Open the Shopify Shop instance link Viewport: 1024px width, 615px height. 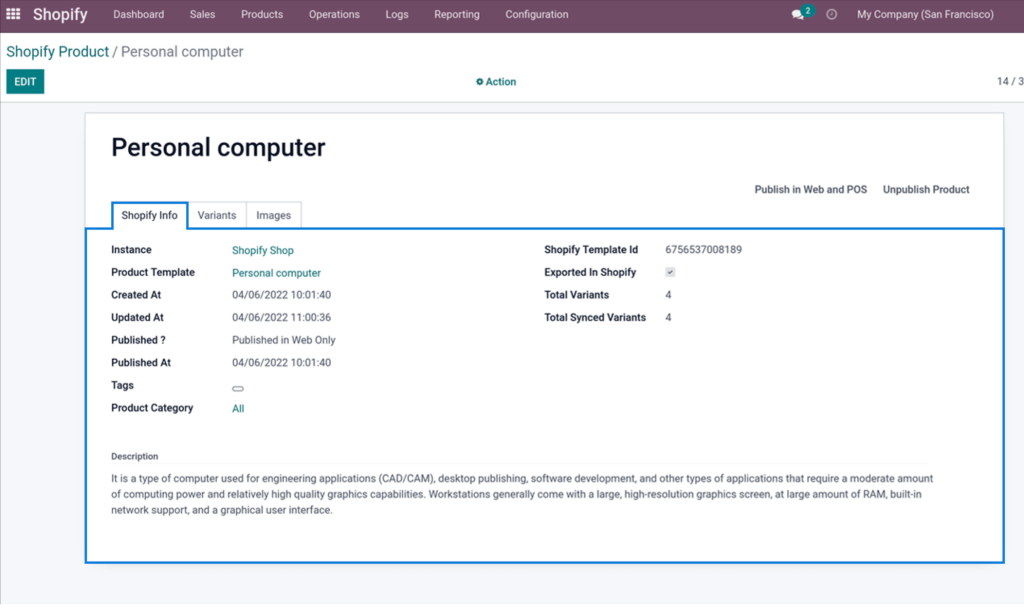click(263, 250)
